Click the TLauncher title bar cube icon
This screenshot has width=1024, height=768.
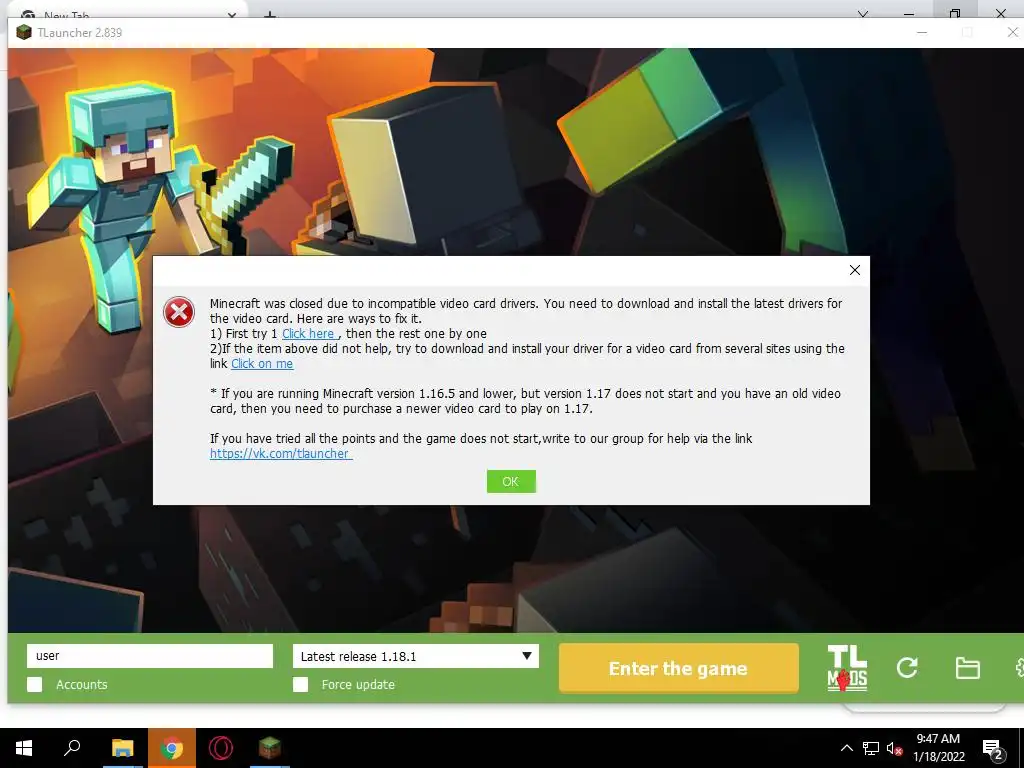pyautogui.click(x=24, y=32)
